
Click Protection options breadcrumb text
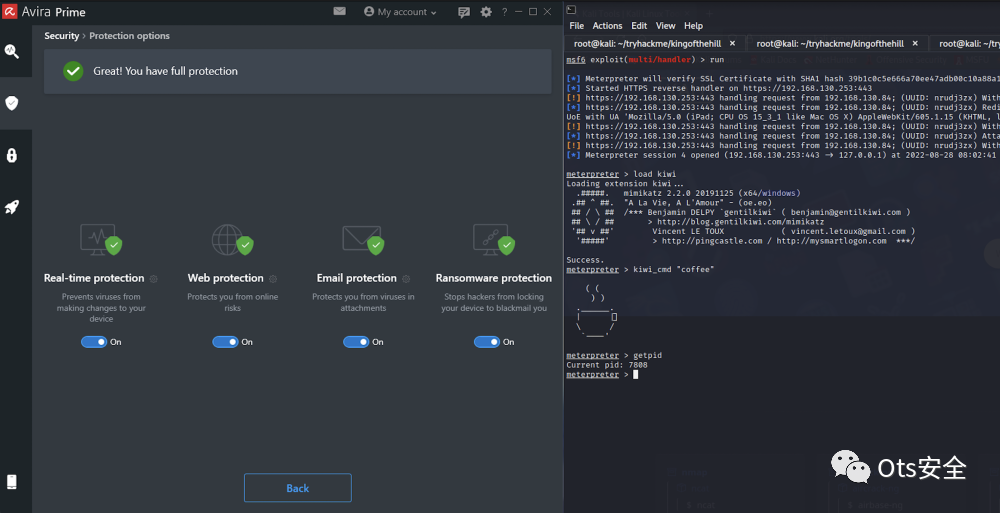(x=129, y=36)
